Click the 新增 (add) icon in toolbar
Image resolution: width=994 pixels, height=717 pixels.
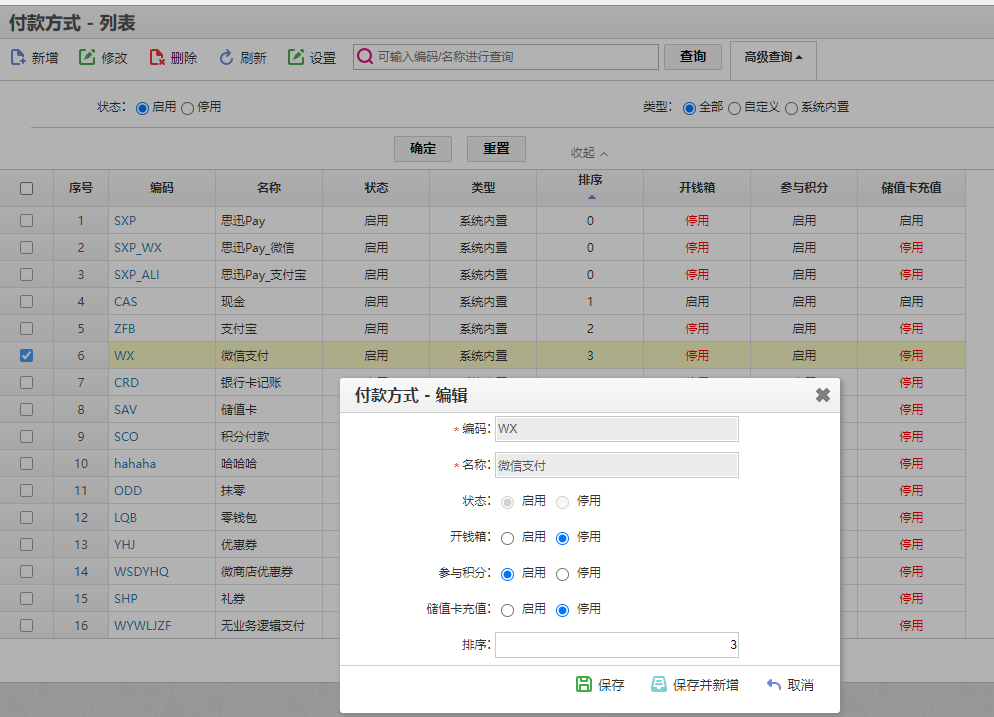[x=18, y=58]
